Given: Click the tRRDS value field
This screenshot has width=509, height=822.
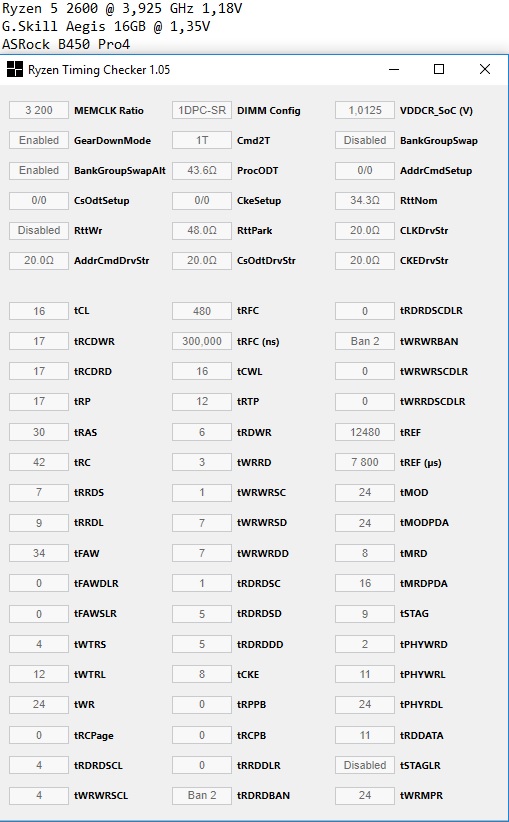Looking at the screenshot, I should point(39,492).
